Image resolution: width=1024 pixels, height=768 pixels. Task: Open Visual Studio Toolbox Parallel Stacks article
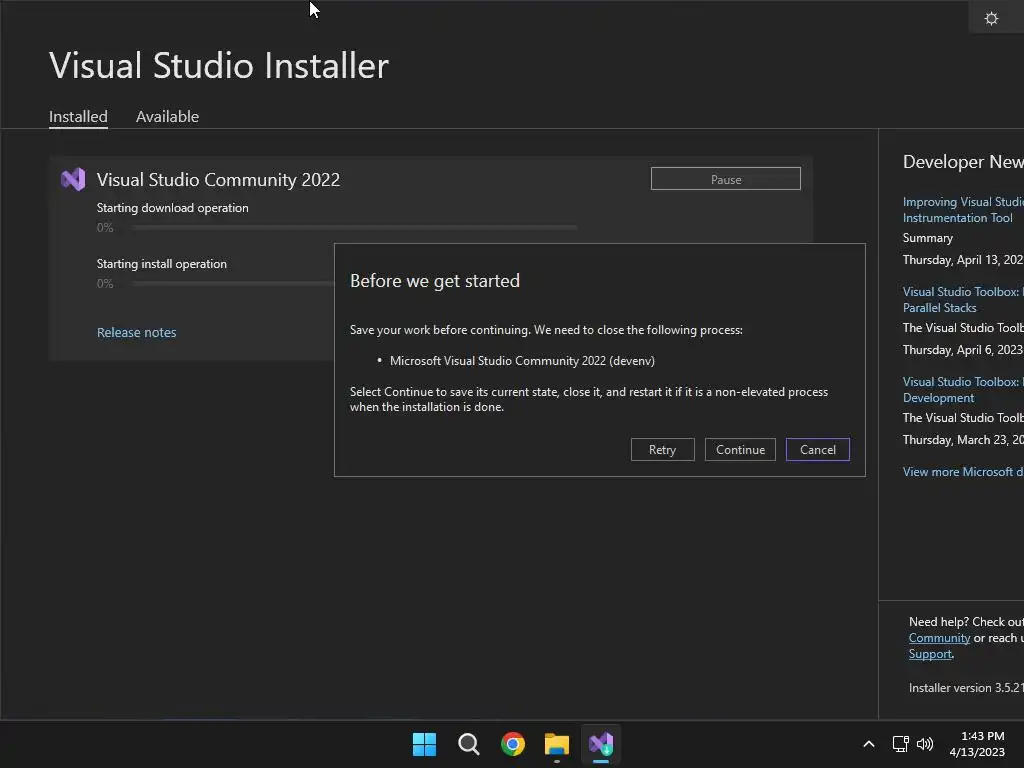point(963,300)
